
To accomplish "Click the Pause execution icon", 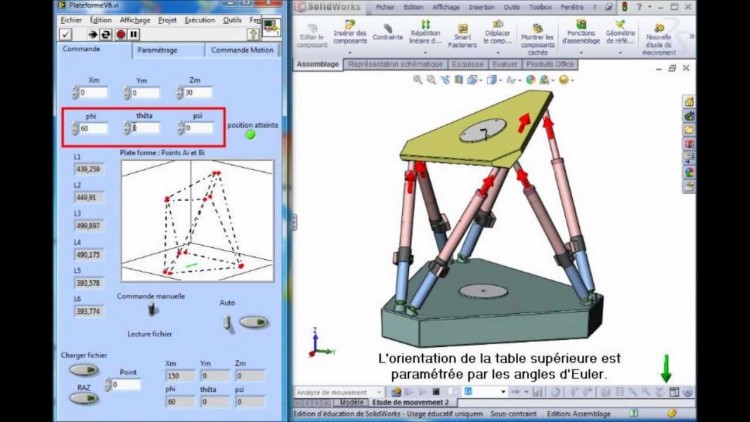I will pyautogui.click(x=134, y=34).
